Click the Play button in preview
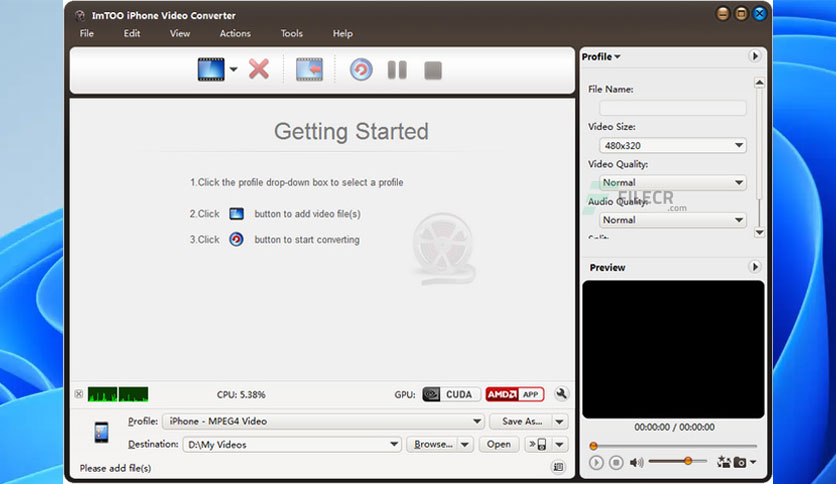The height and width of the screenshot is (484, 836). coord(596,462)
